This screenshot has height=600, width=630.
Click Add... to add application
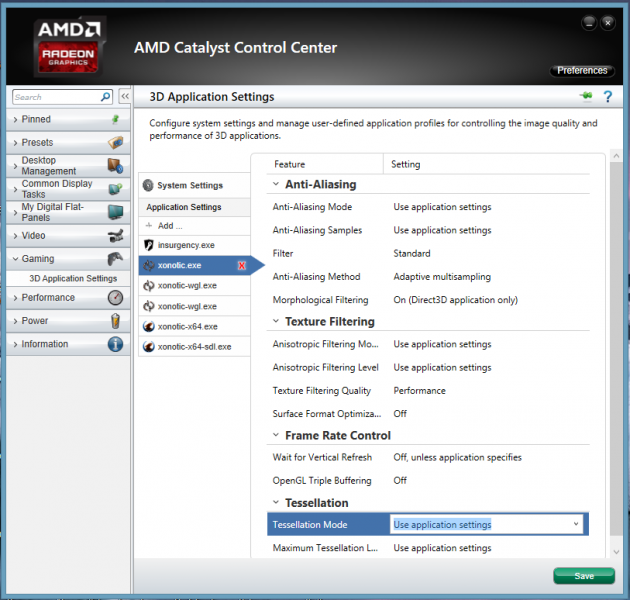(x=170, y=226)
